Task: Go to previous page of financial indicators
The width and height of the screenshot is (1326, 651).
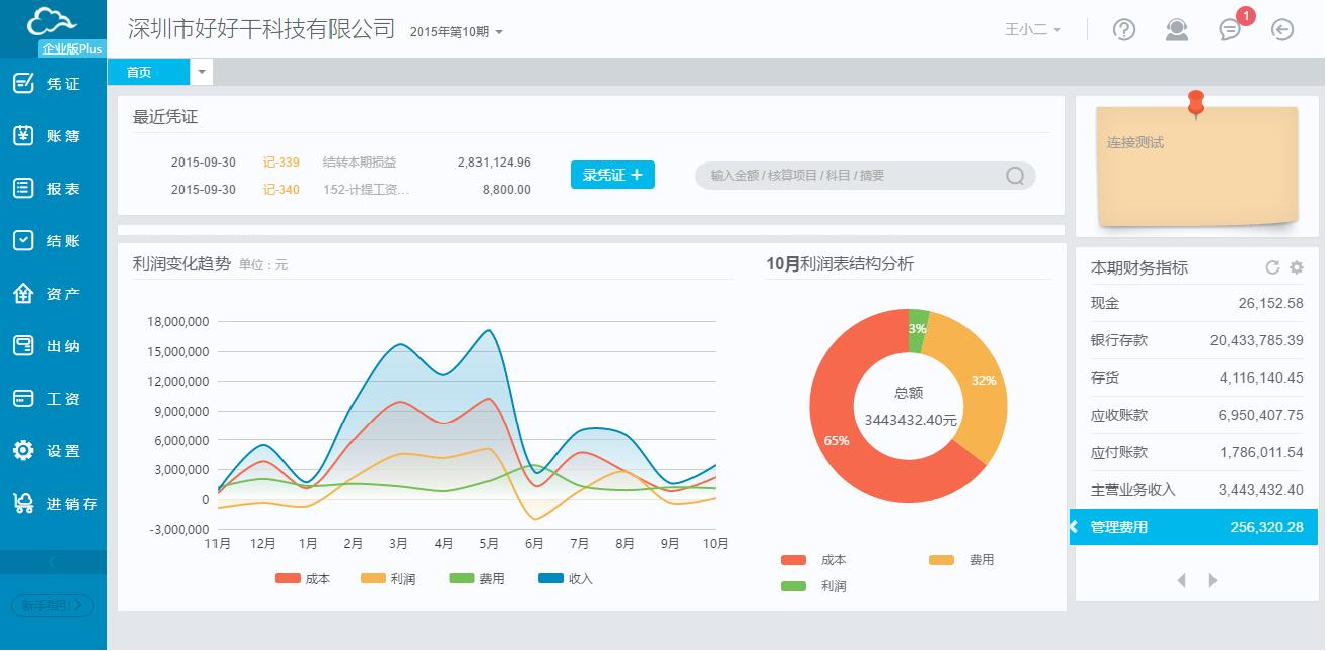Action: coord(1182,580)
